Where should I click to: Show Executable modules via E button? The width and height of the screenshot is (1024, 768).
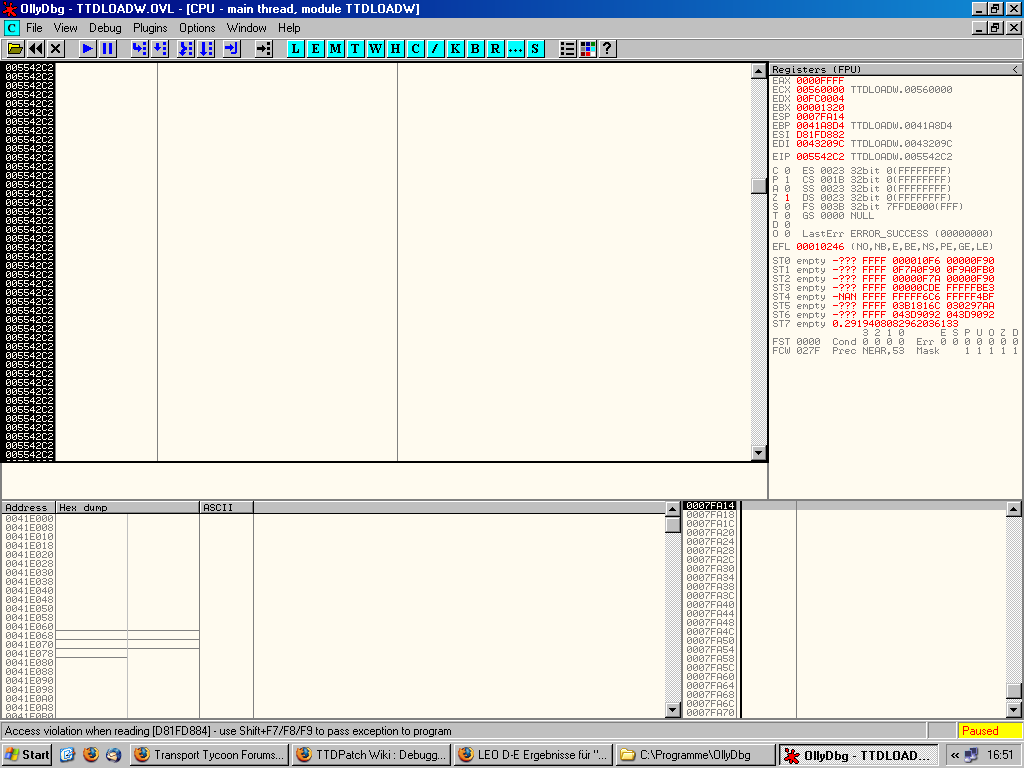pos(316,49)
